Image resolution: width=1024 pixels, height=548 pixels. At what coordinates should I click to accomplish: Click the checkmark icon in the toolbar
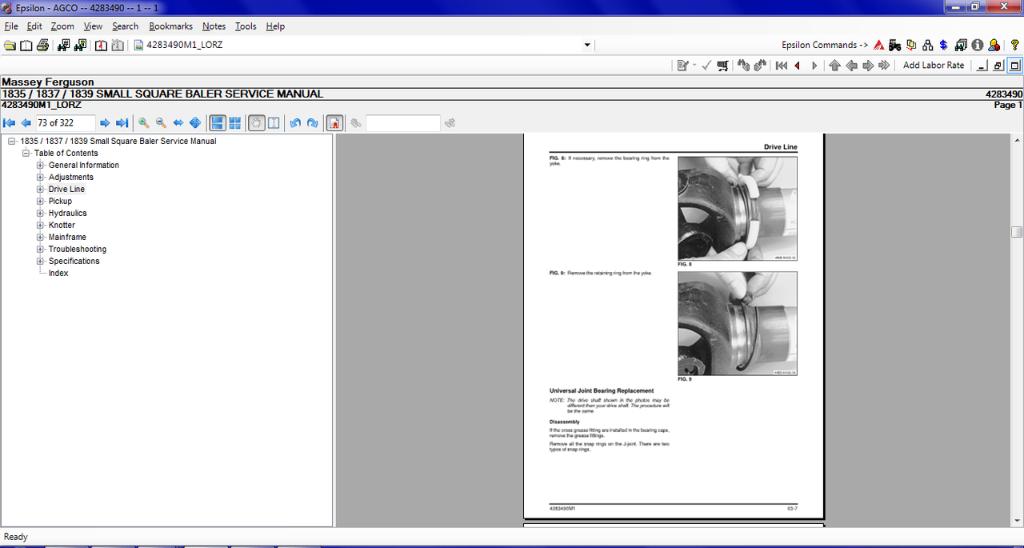coord(706,65)
